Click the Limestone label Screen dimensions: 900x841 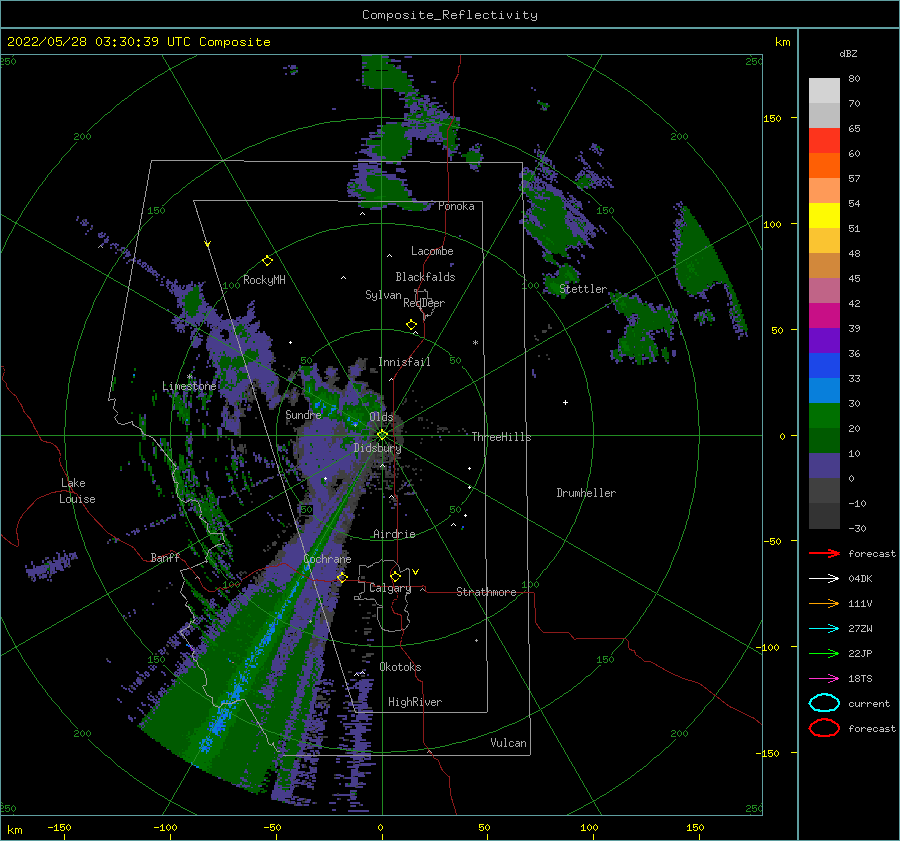[189, 386]
